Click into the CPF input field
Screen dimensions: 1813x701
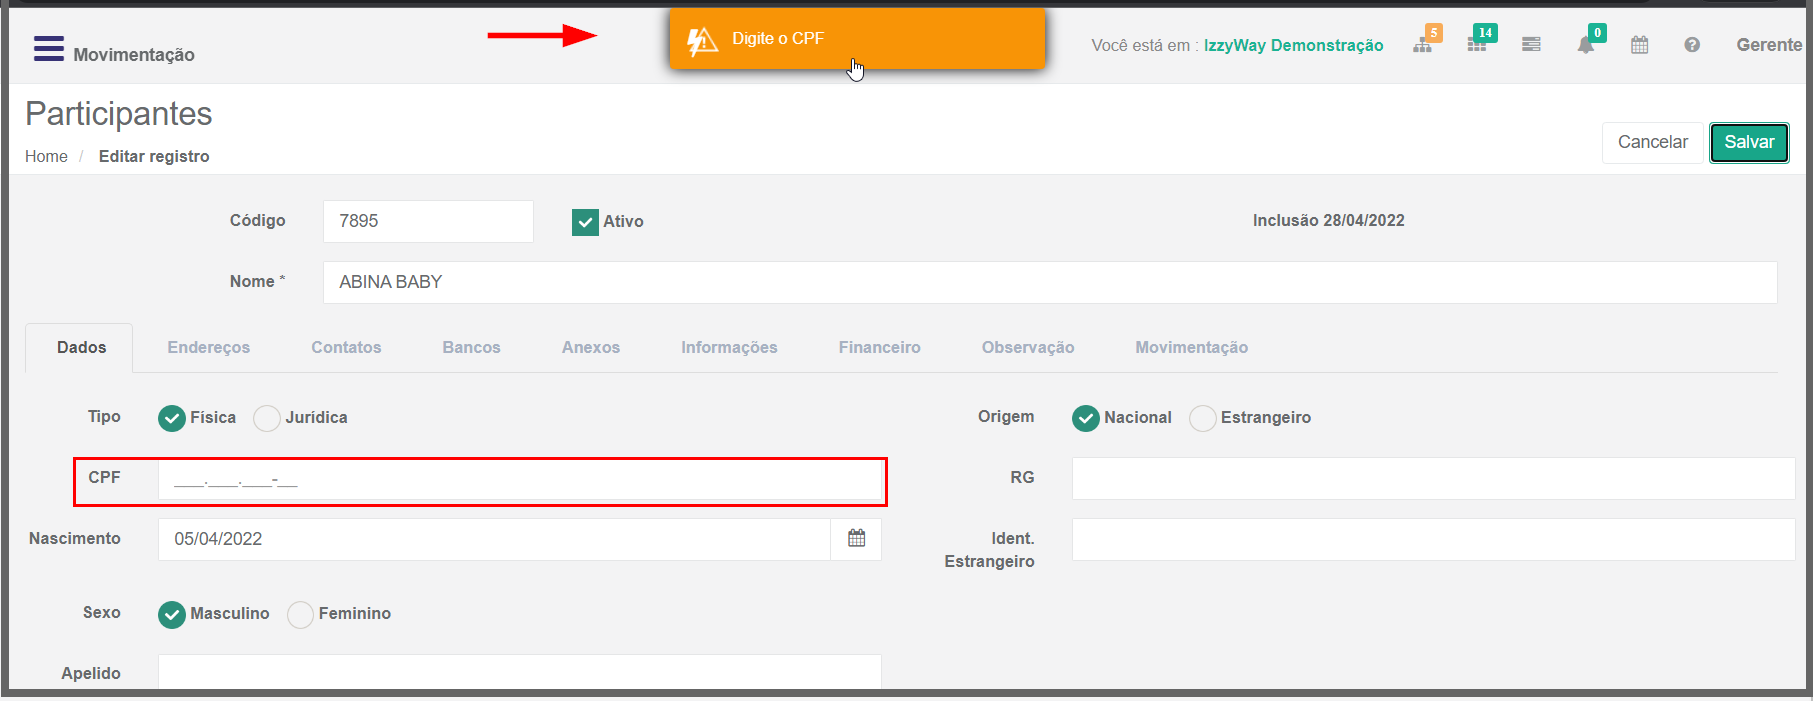tap(520, 481)
